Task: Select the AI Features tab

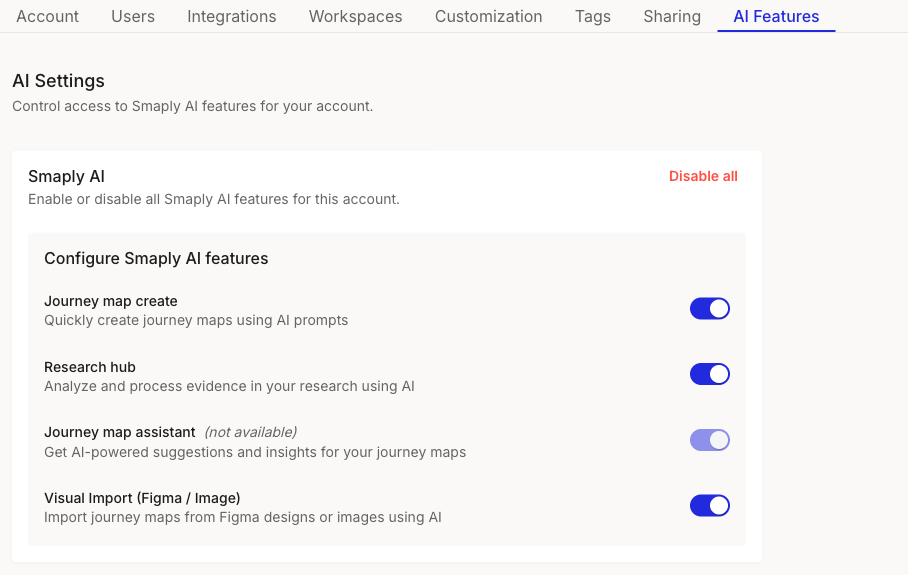Action: click(776, 16)
